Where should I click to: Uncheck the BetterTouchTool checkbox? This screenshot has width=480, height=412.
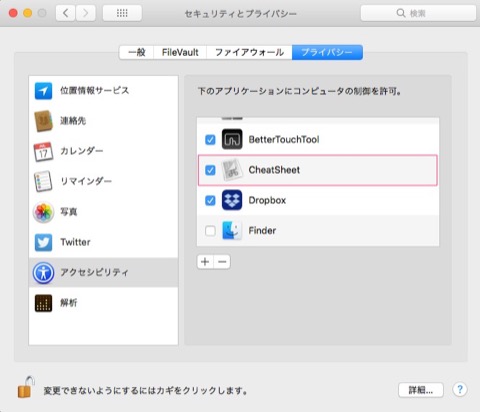coord(210,140)
